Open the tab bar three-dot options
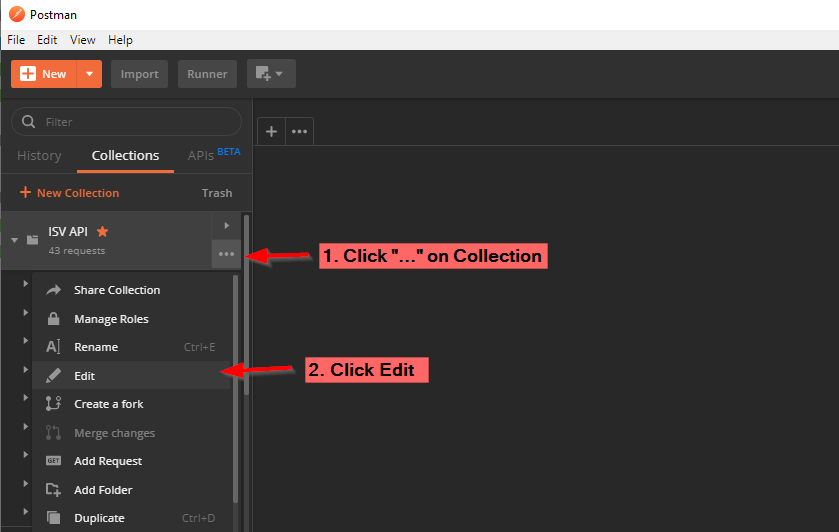839x532 pixels. (x=299, y=131)
